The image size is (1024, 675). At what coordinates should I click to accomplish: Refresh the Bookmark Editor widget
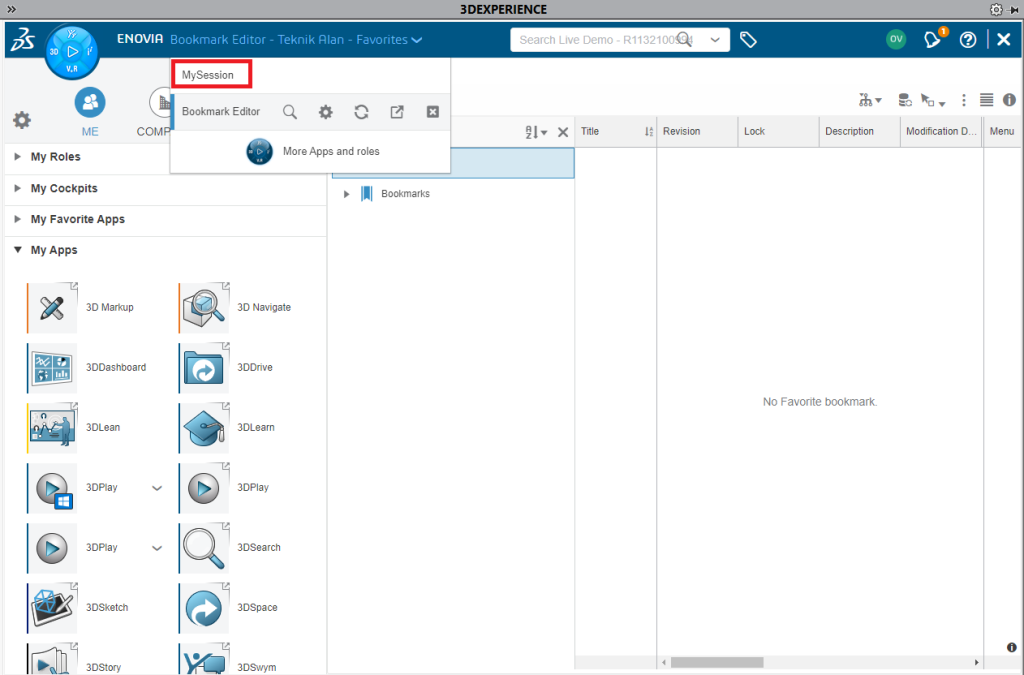[361, 112]
